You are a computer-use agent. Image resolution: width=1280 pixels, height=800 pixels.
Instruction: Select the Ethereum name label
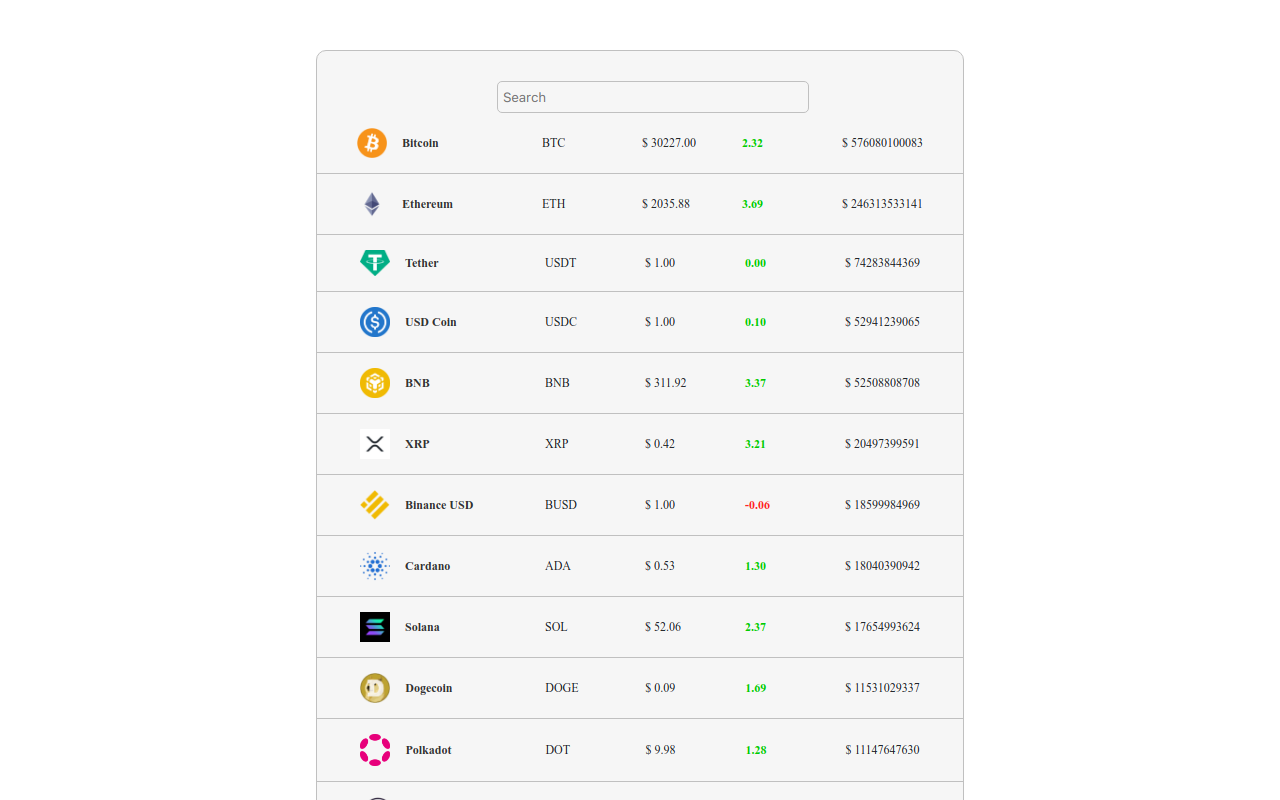click(x=427, y=203)
